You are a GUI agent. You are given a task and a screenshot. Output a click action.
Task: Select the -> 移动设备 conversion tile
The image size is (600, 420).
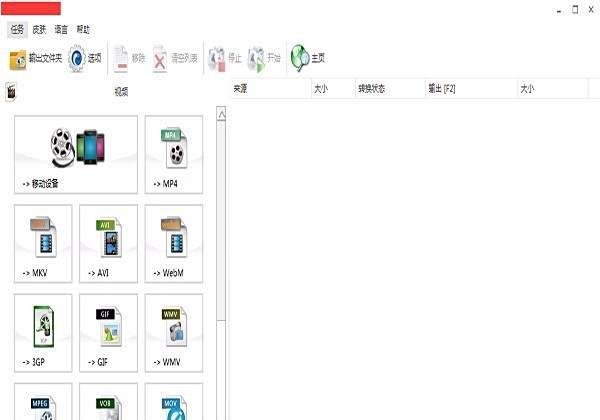(76, 155)
